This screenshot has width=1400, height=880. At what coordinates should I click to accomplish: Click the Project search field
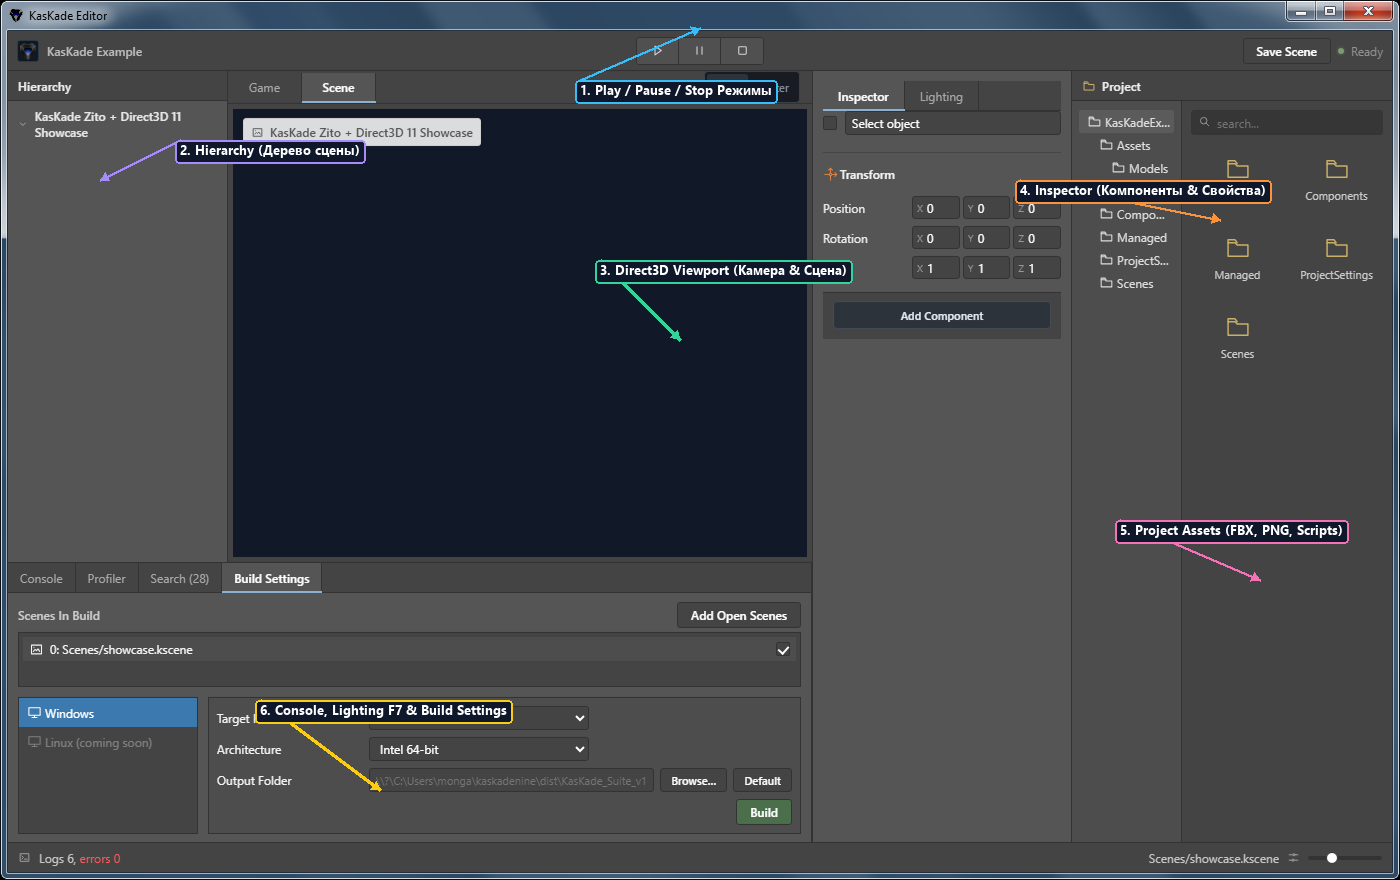[1287, 123]
